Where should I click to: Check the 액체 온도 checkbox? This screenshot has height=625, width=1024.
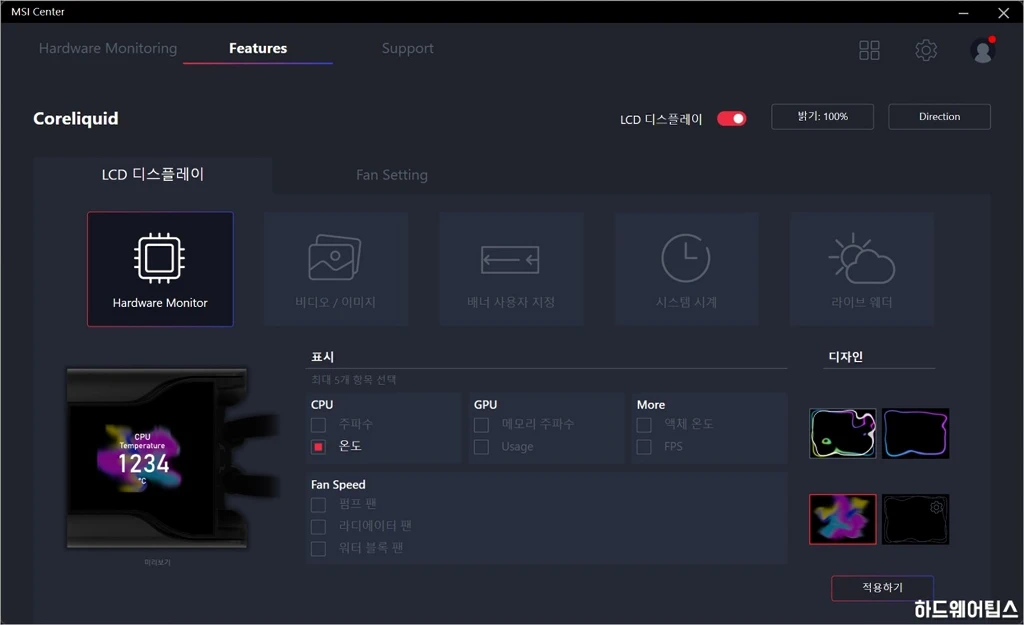click(x=644, y=425)
